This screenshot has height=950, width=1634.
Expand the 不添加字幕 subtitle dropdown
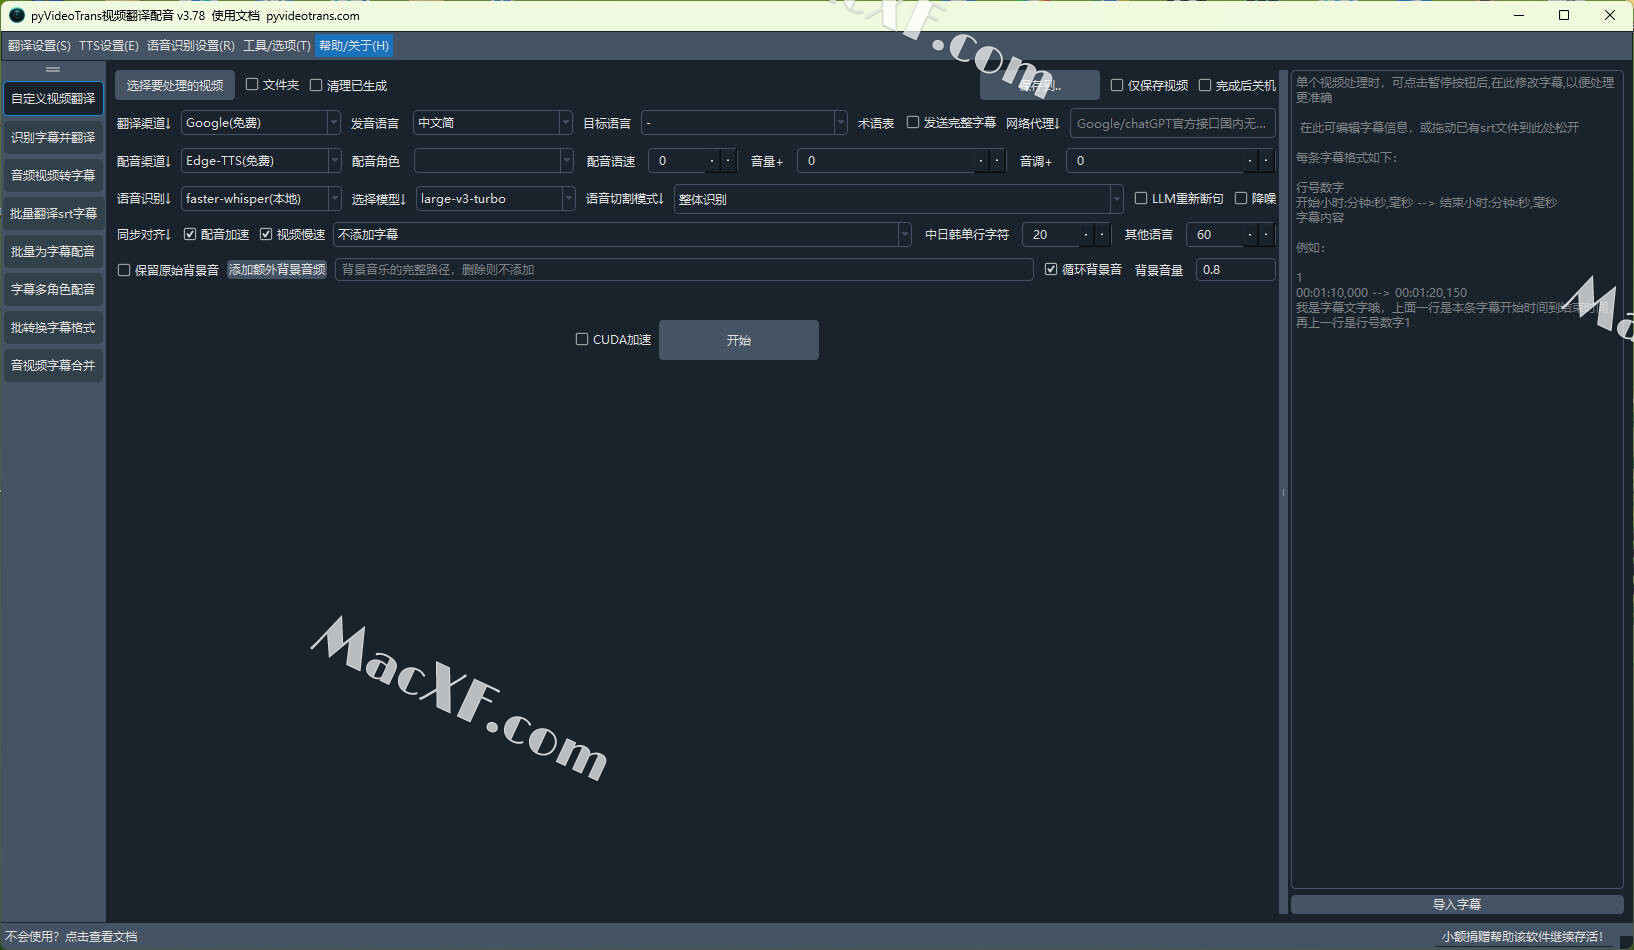(x=904, y=235)
